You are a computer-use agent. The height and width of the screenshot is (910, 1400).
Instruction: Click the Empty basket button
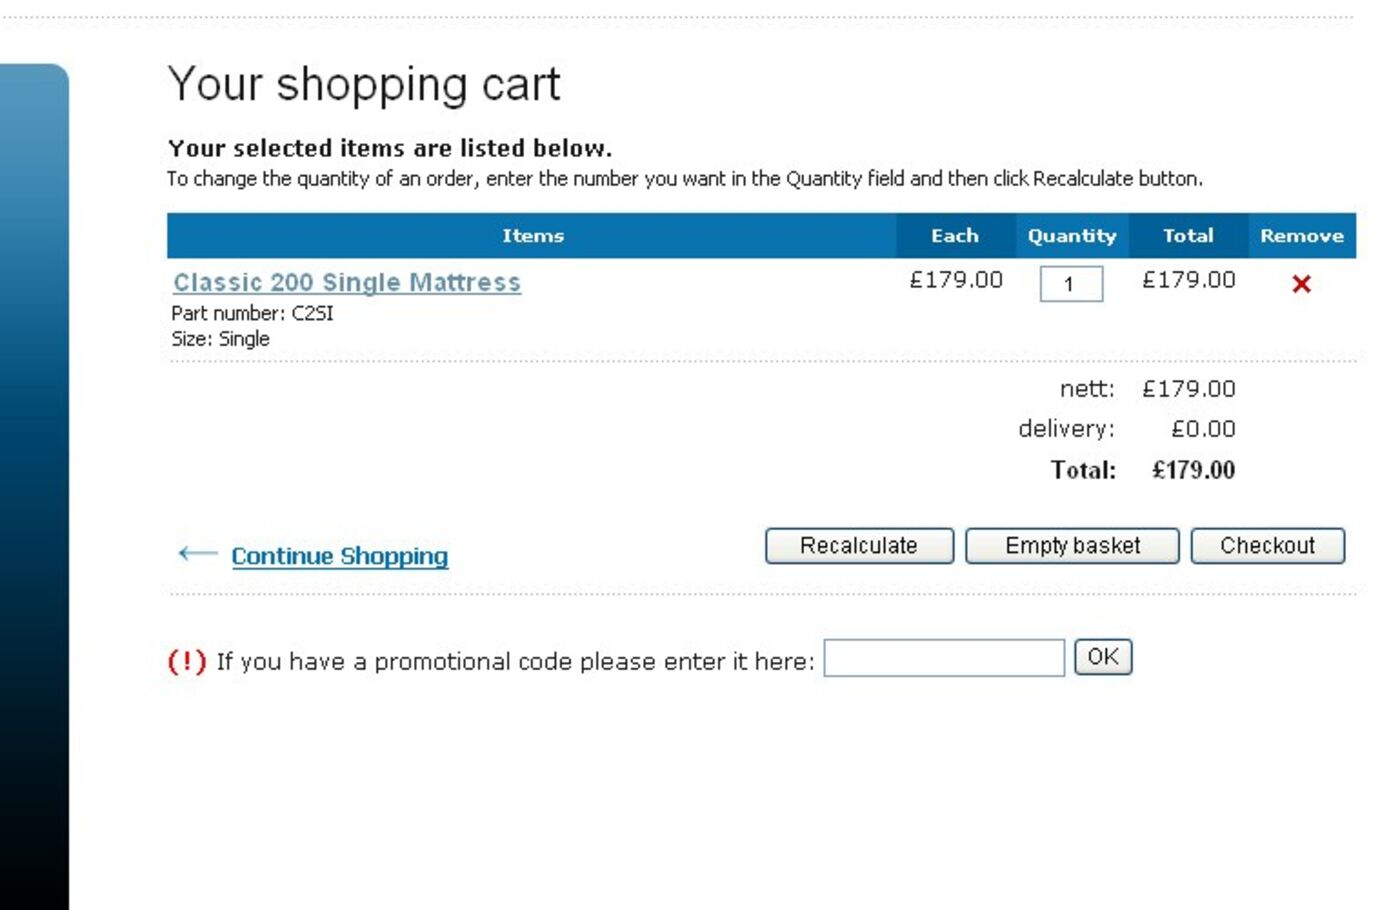tap(1072, 546)
